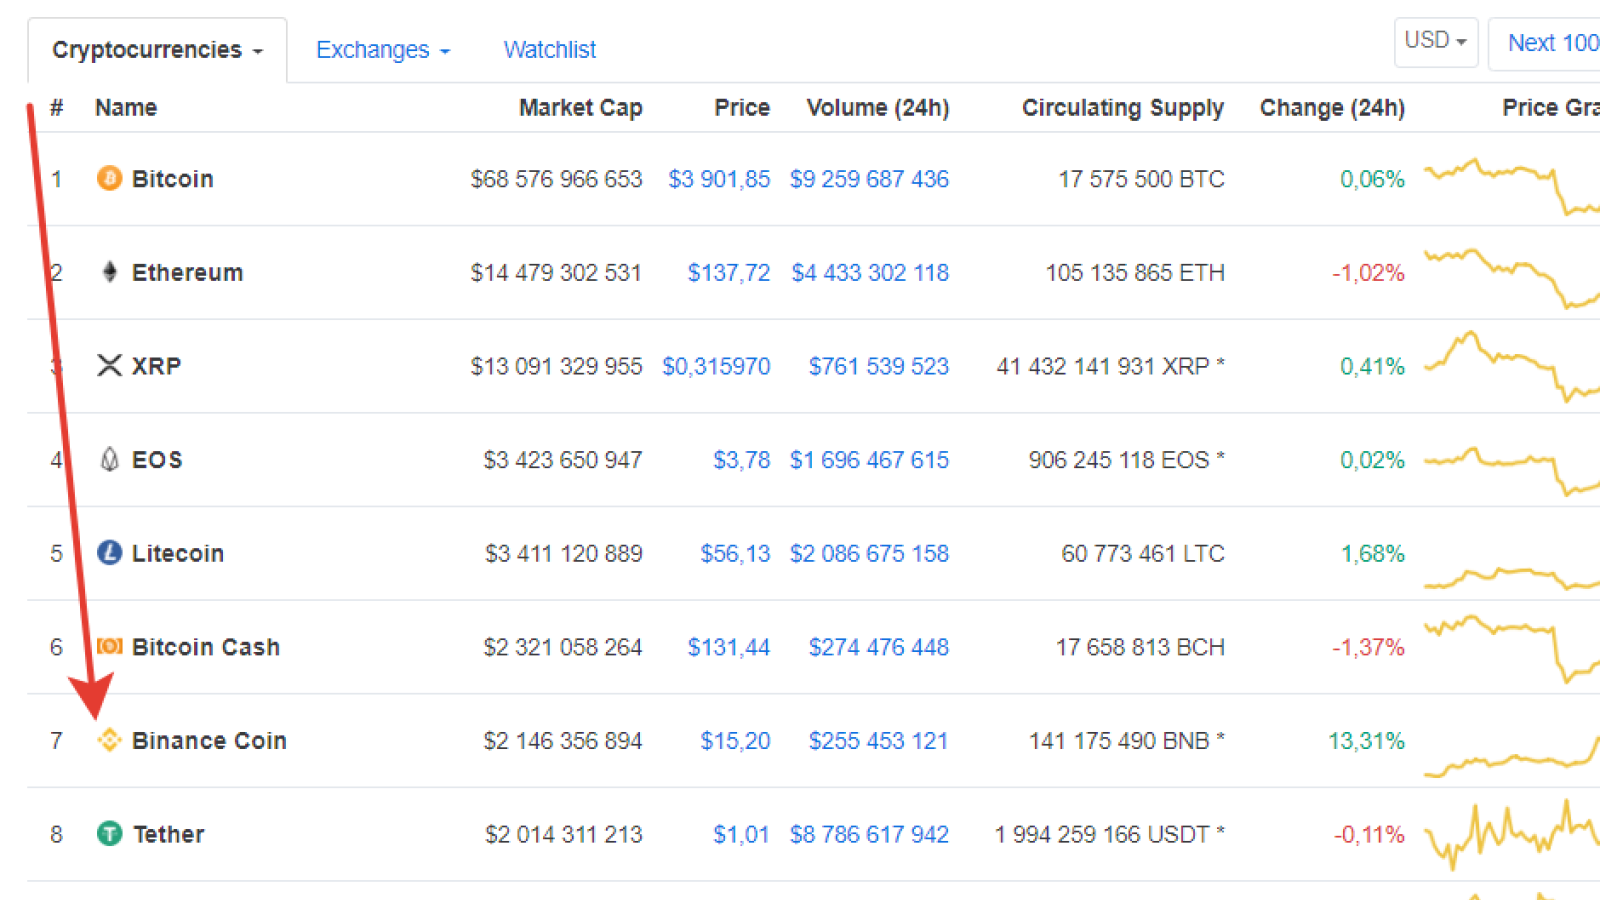
Task: Select Binance Coin market cap $2 146 356 894
Action: coord(563,741)
